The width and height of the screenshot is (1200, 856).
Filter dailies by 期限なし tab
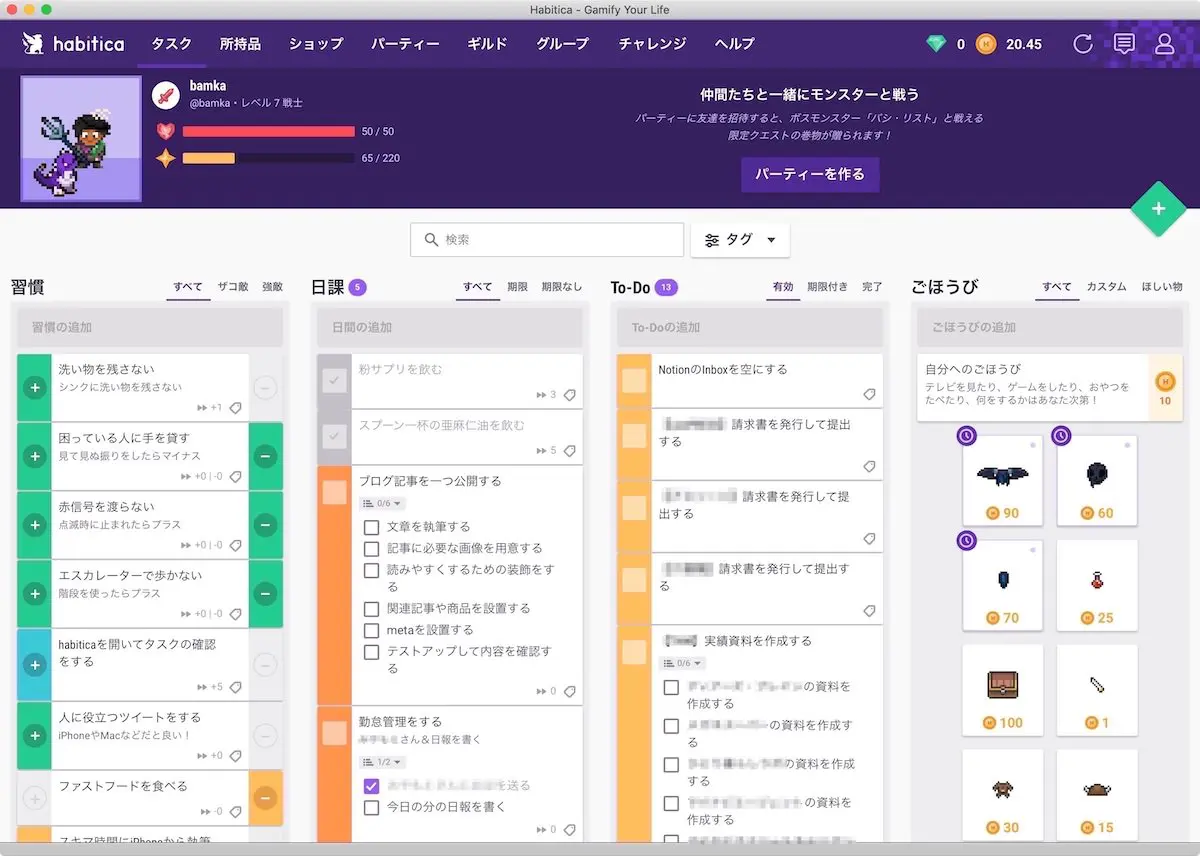[562, 287]
